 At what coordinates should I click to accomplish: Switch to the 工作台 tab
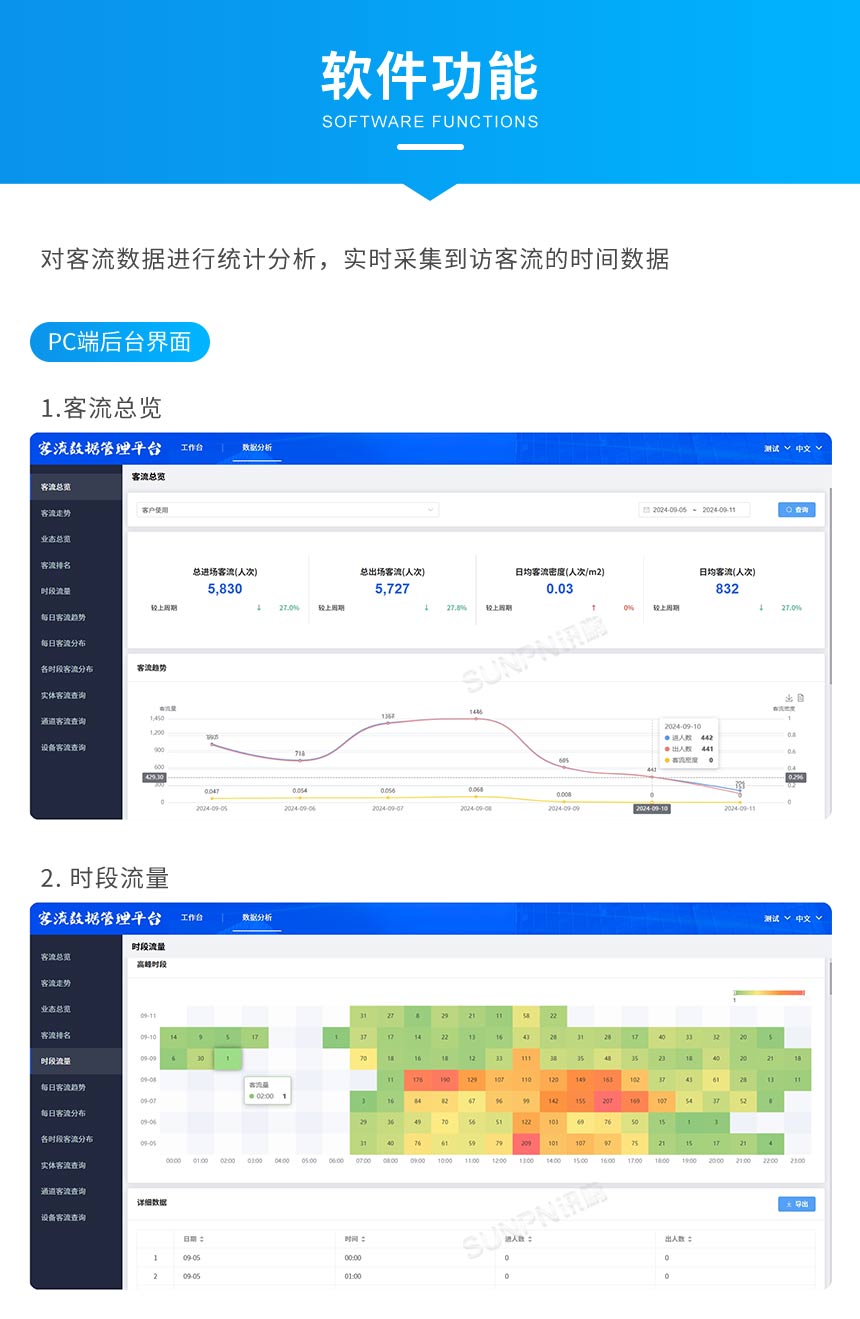[190, 448]
